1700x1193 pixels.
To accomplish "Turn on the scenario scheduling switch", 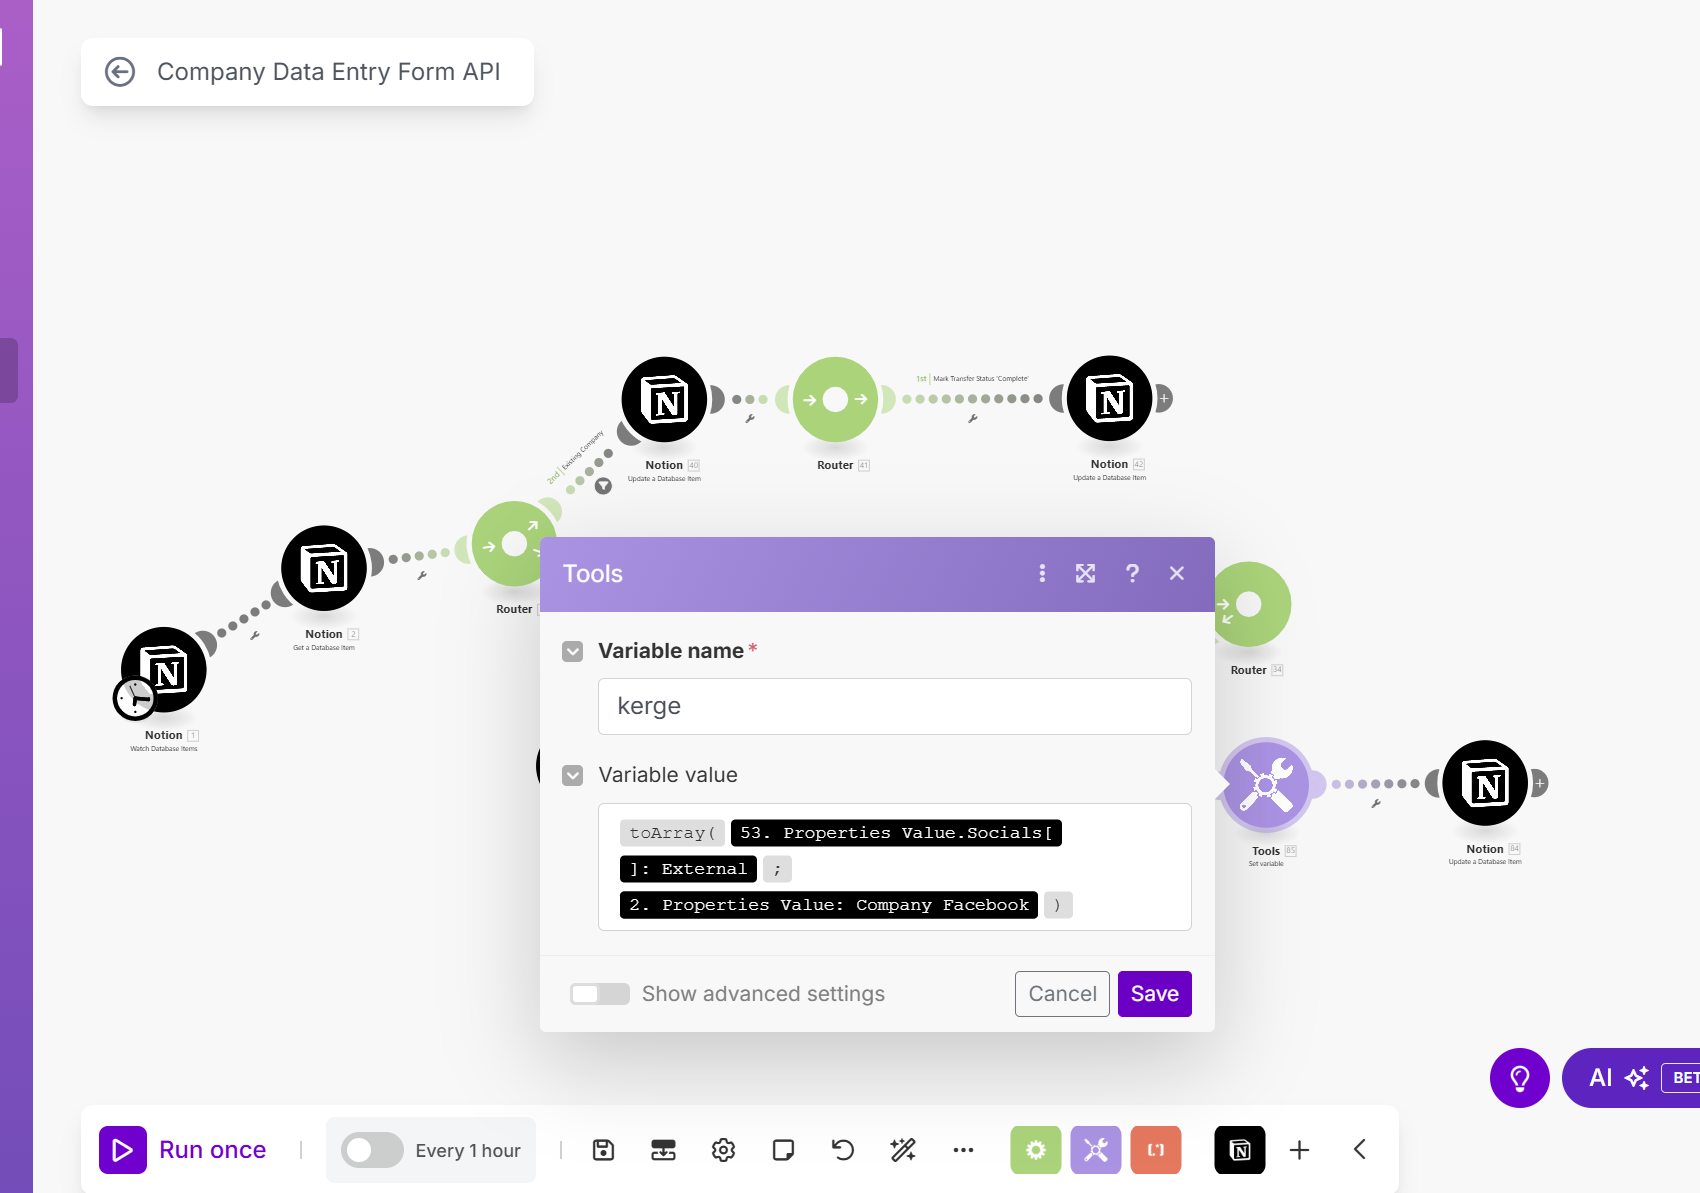I will click(372, 1150).
